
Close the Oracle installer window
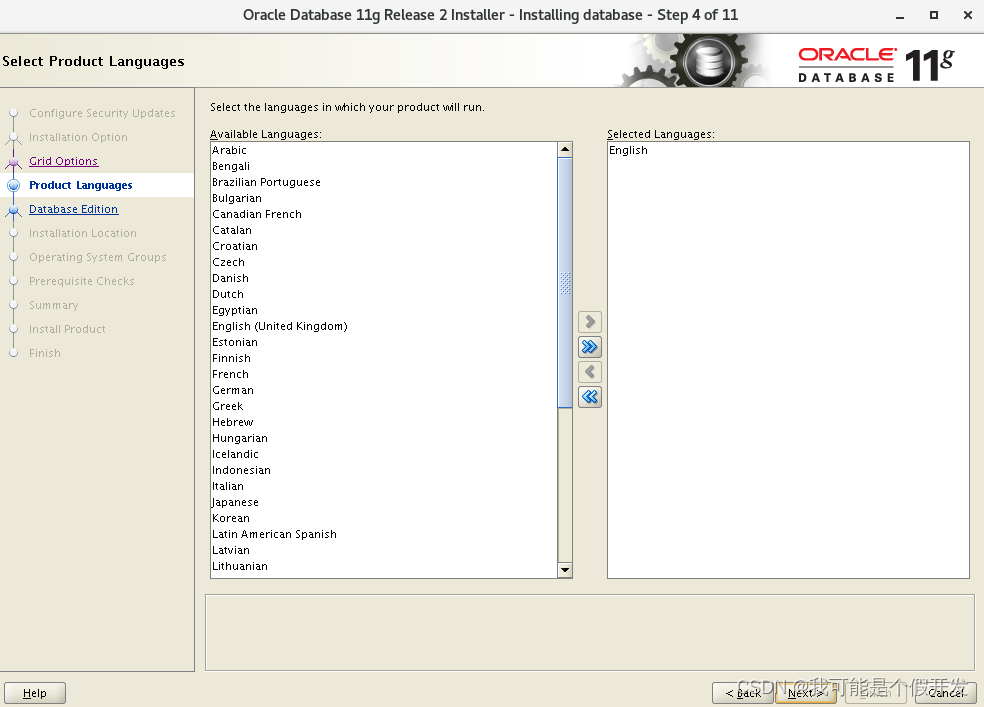click(x=968, y=15)
